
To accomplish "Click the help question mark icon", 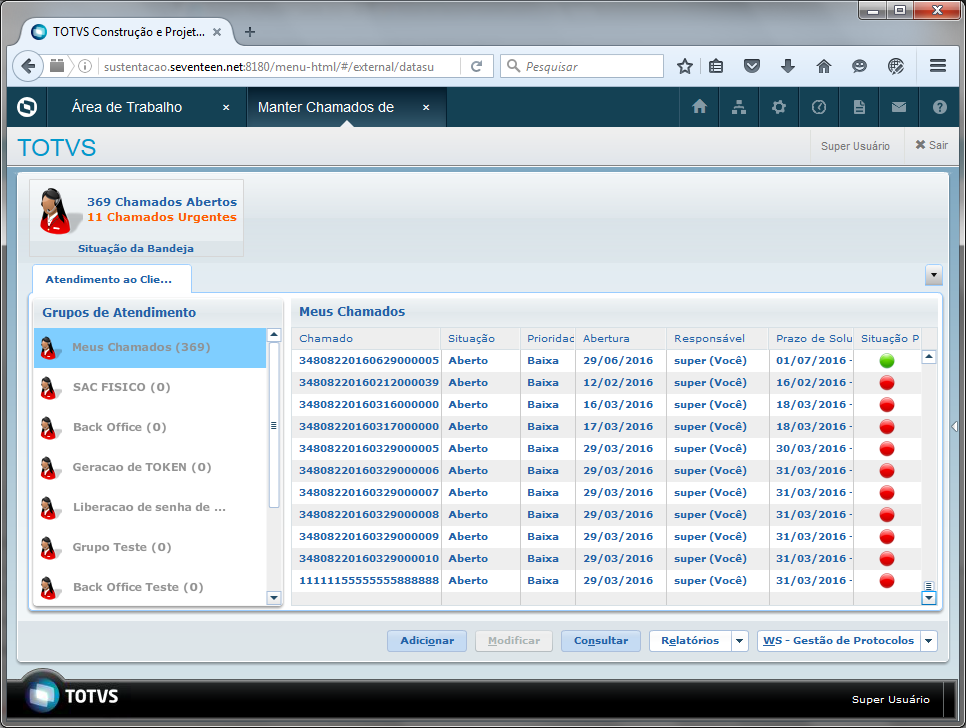I will click(x=940, y=107).
